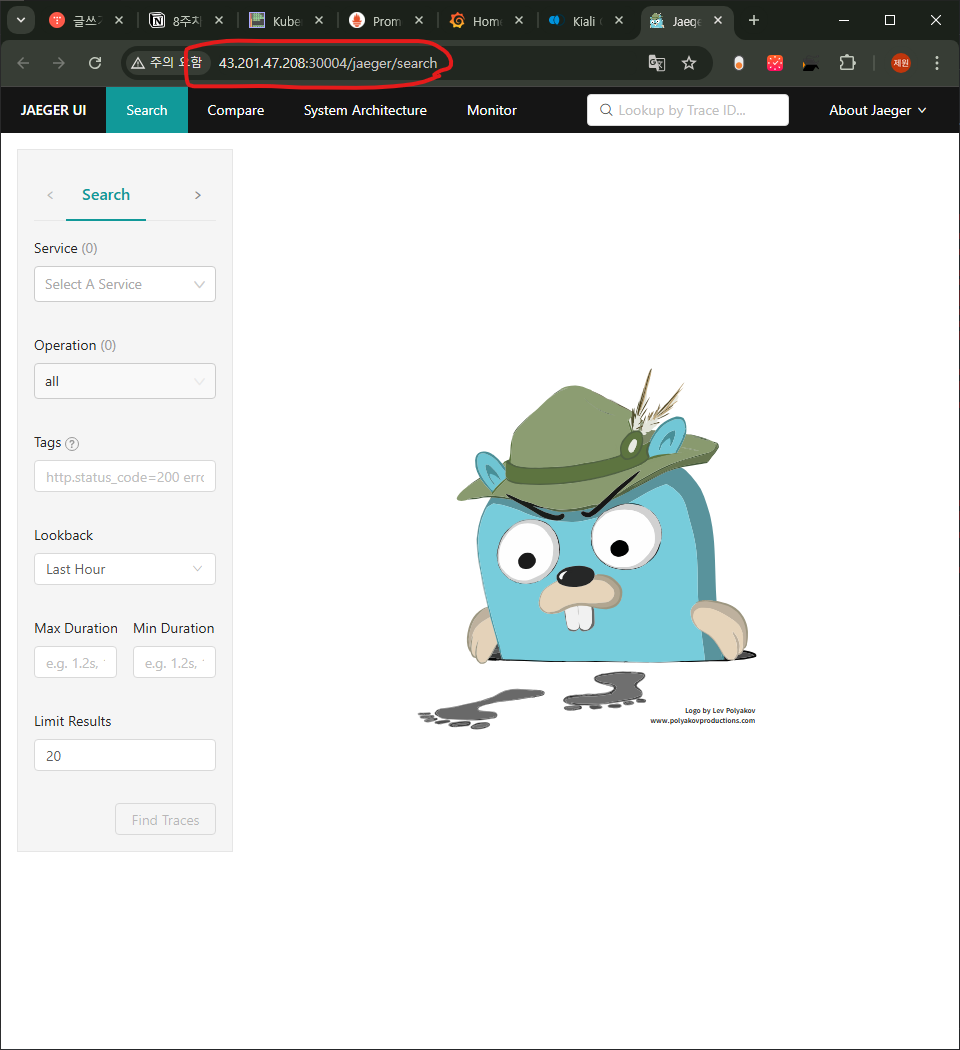Switch to the Prometheus browser tab
Image resolution: width=960 pixels, height=1050 pixels.
[386, 21]
